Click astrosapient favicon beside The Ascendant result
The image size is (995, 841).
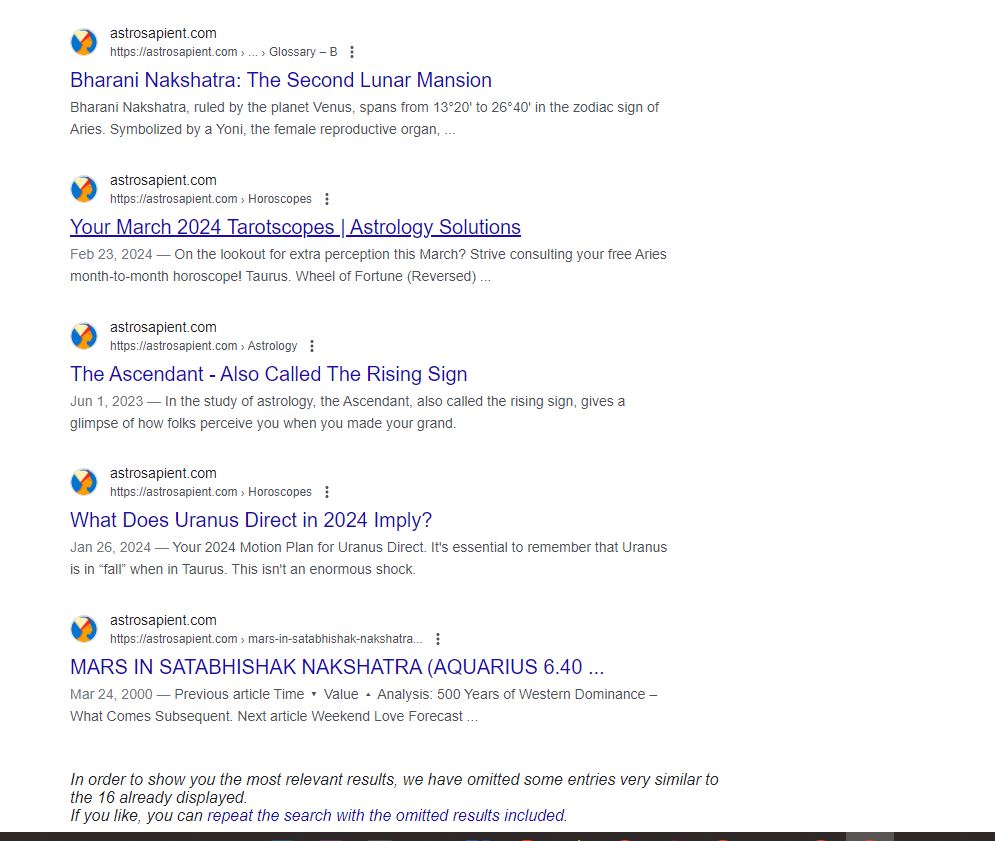(x=84, y=336)
